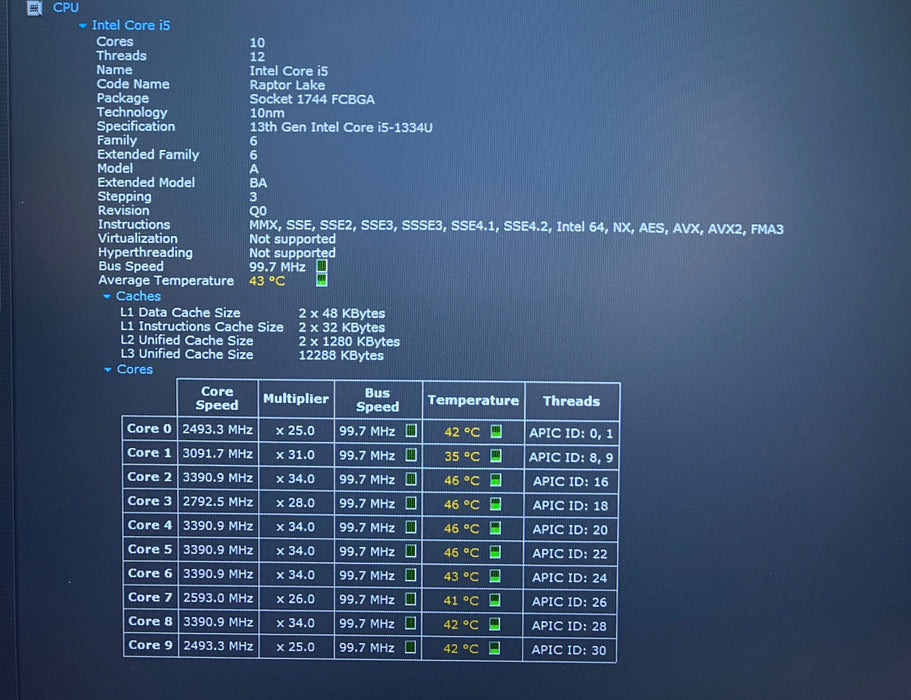This screenshot has width=911, height=700.
Task: Click Core 6 bus speed graph icon
Action: pos(411,575)
